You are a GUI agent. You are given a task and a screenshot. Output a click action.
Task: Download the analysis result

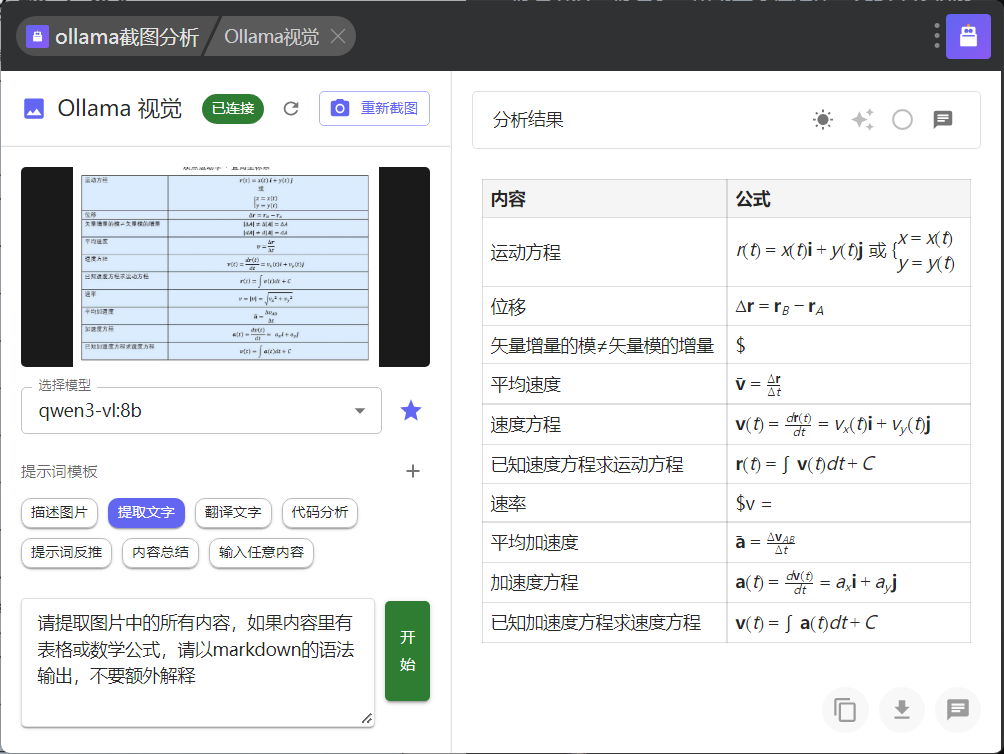901,710
